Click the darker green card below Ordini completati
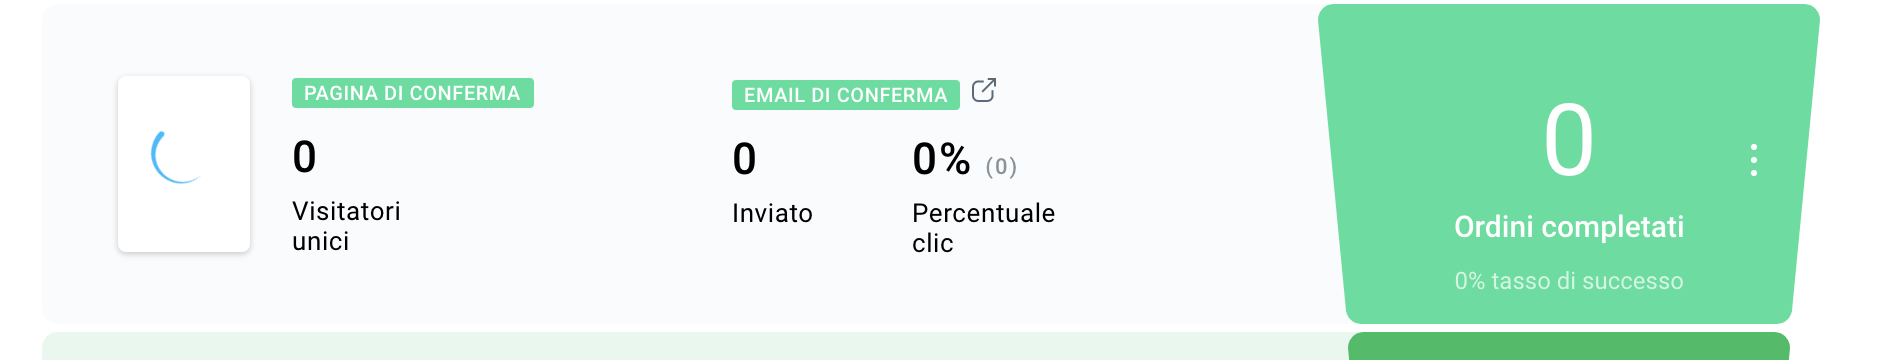The width and height of the screenshot is (1890, 360). 1568,346
